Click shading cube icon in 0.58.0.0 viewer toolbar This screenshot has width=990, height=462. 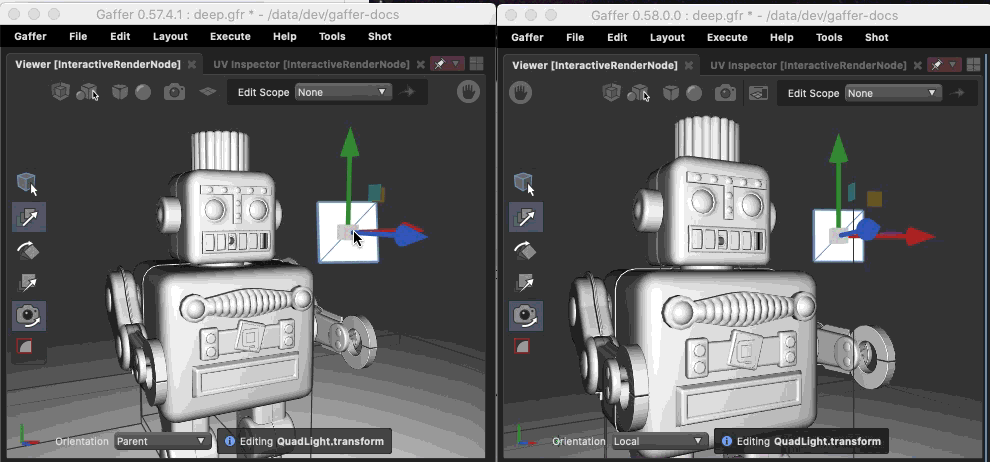pyautogui.click(x=671, y=93)
